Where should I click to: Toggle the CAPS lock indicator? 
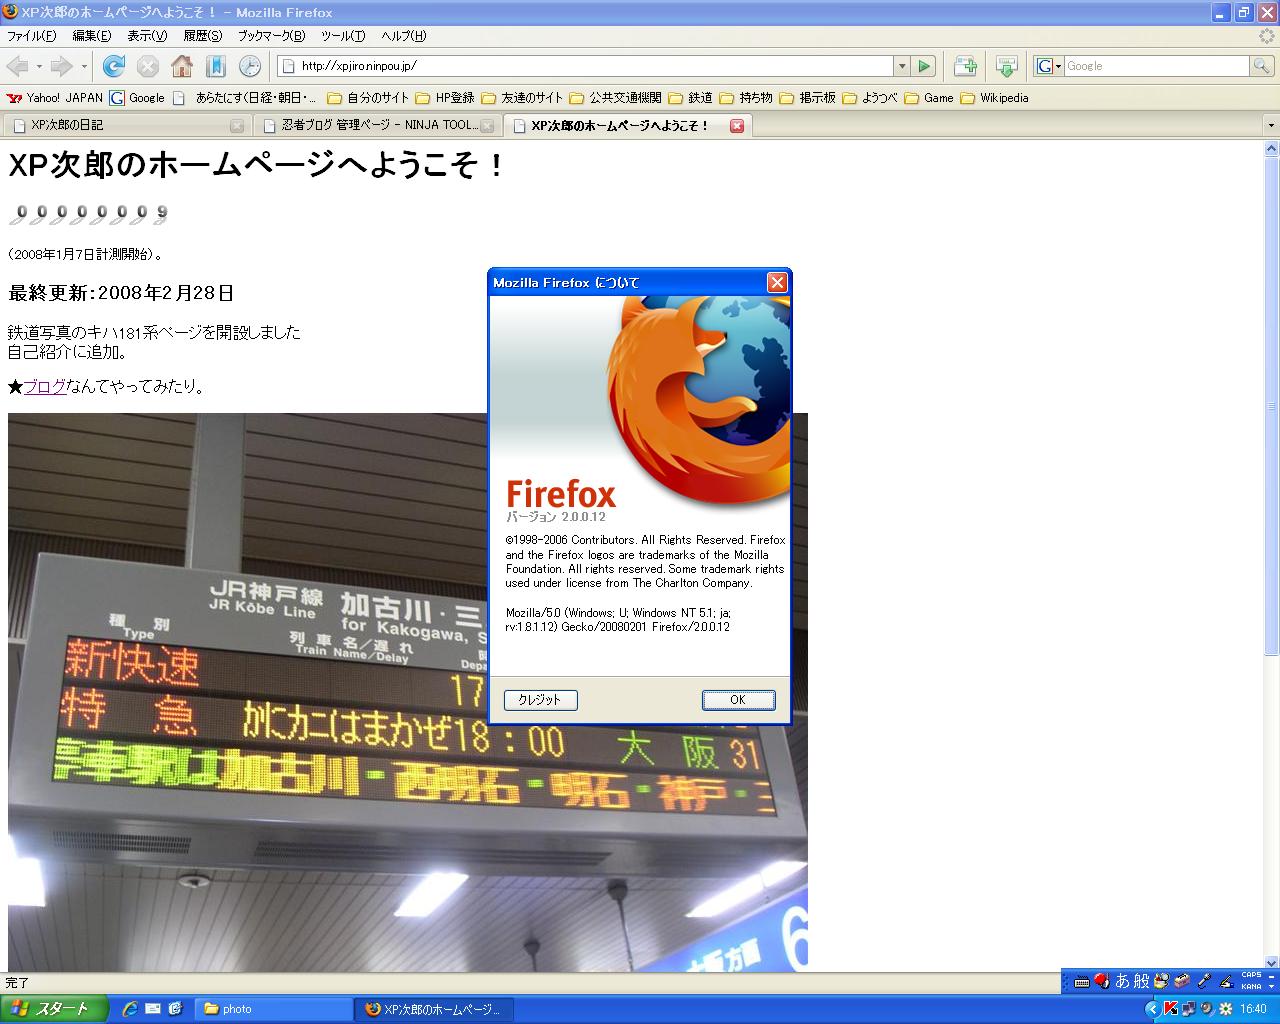[1251, 975]
